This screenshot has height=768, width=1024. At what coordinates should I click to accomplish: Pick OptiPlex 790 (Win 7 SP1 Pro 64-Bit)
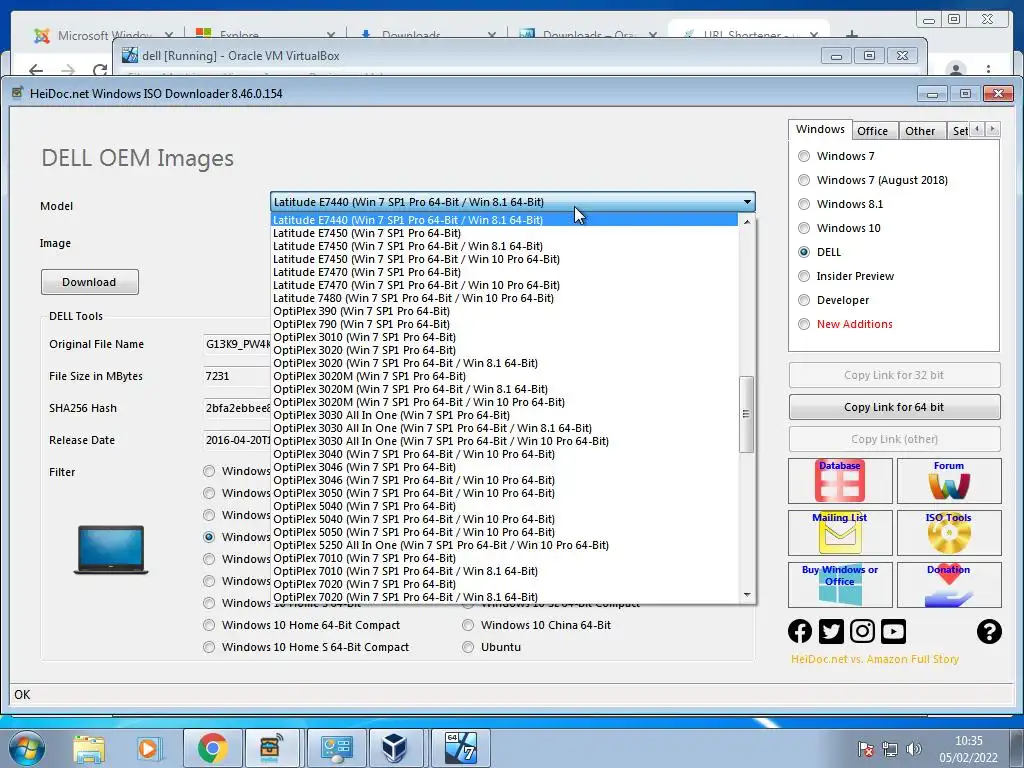tap(505, 324)
